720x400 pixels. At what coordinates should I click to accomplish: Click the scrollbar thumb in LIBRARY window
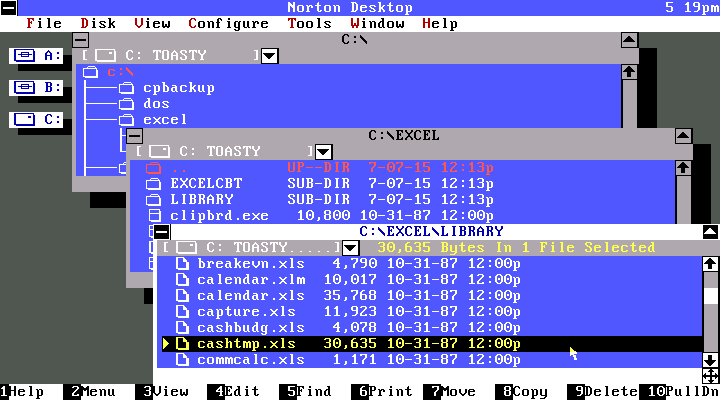pyautogui.click(x=710, y=296)
